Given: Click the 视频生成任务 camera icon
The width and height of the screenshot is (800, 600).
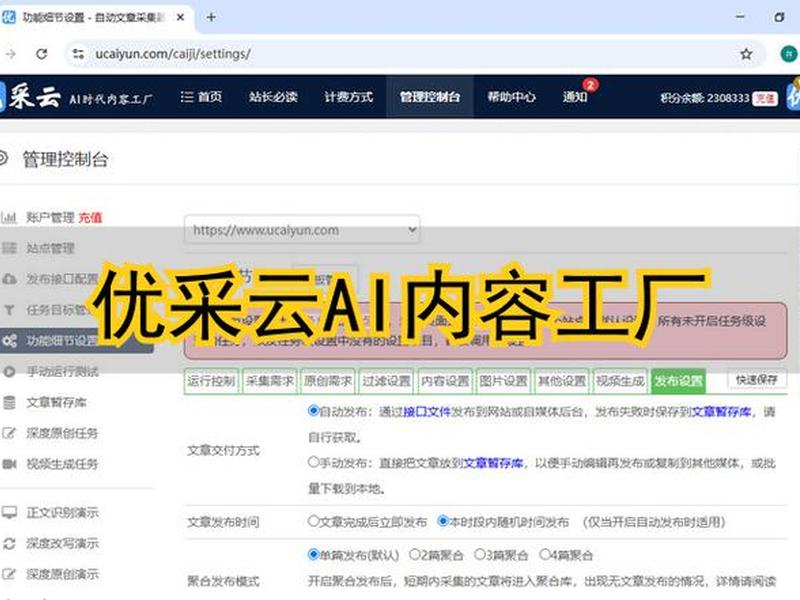Looking at the screenshot, I should [9, 464].
